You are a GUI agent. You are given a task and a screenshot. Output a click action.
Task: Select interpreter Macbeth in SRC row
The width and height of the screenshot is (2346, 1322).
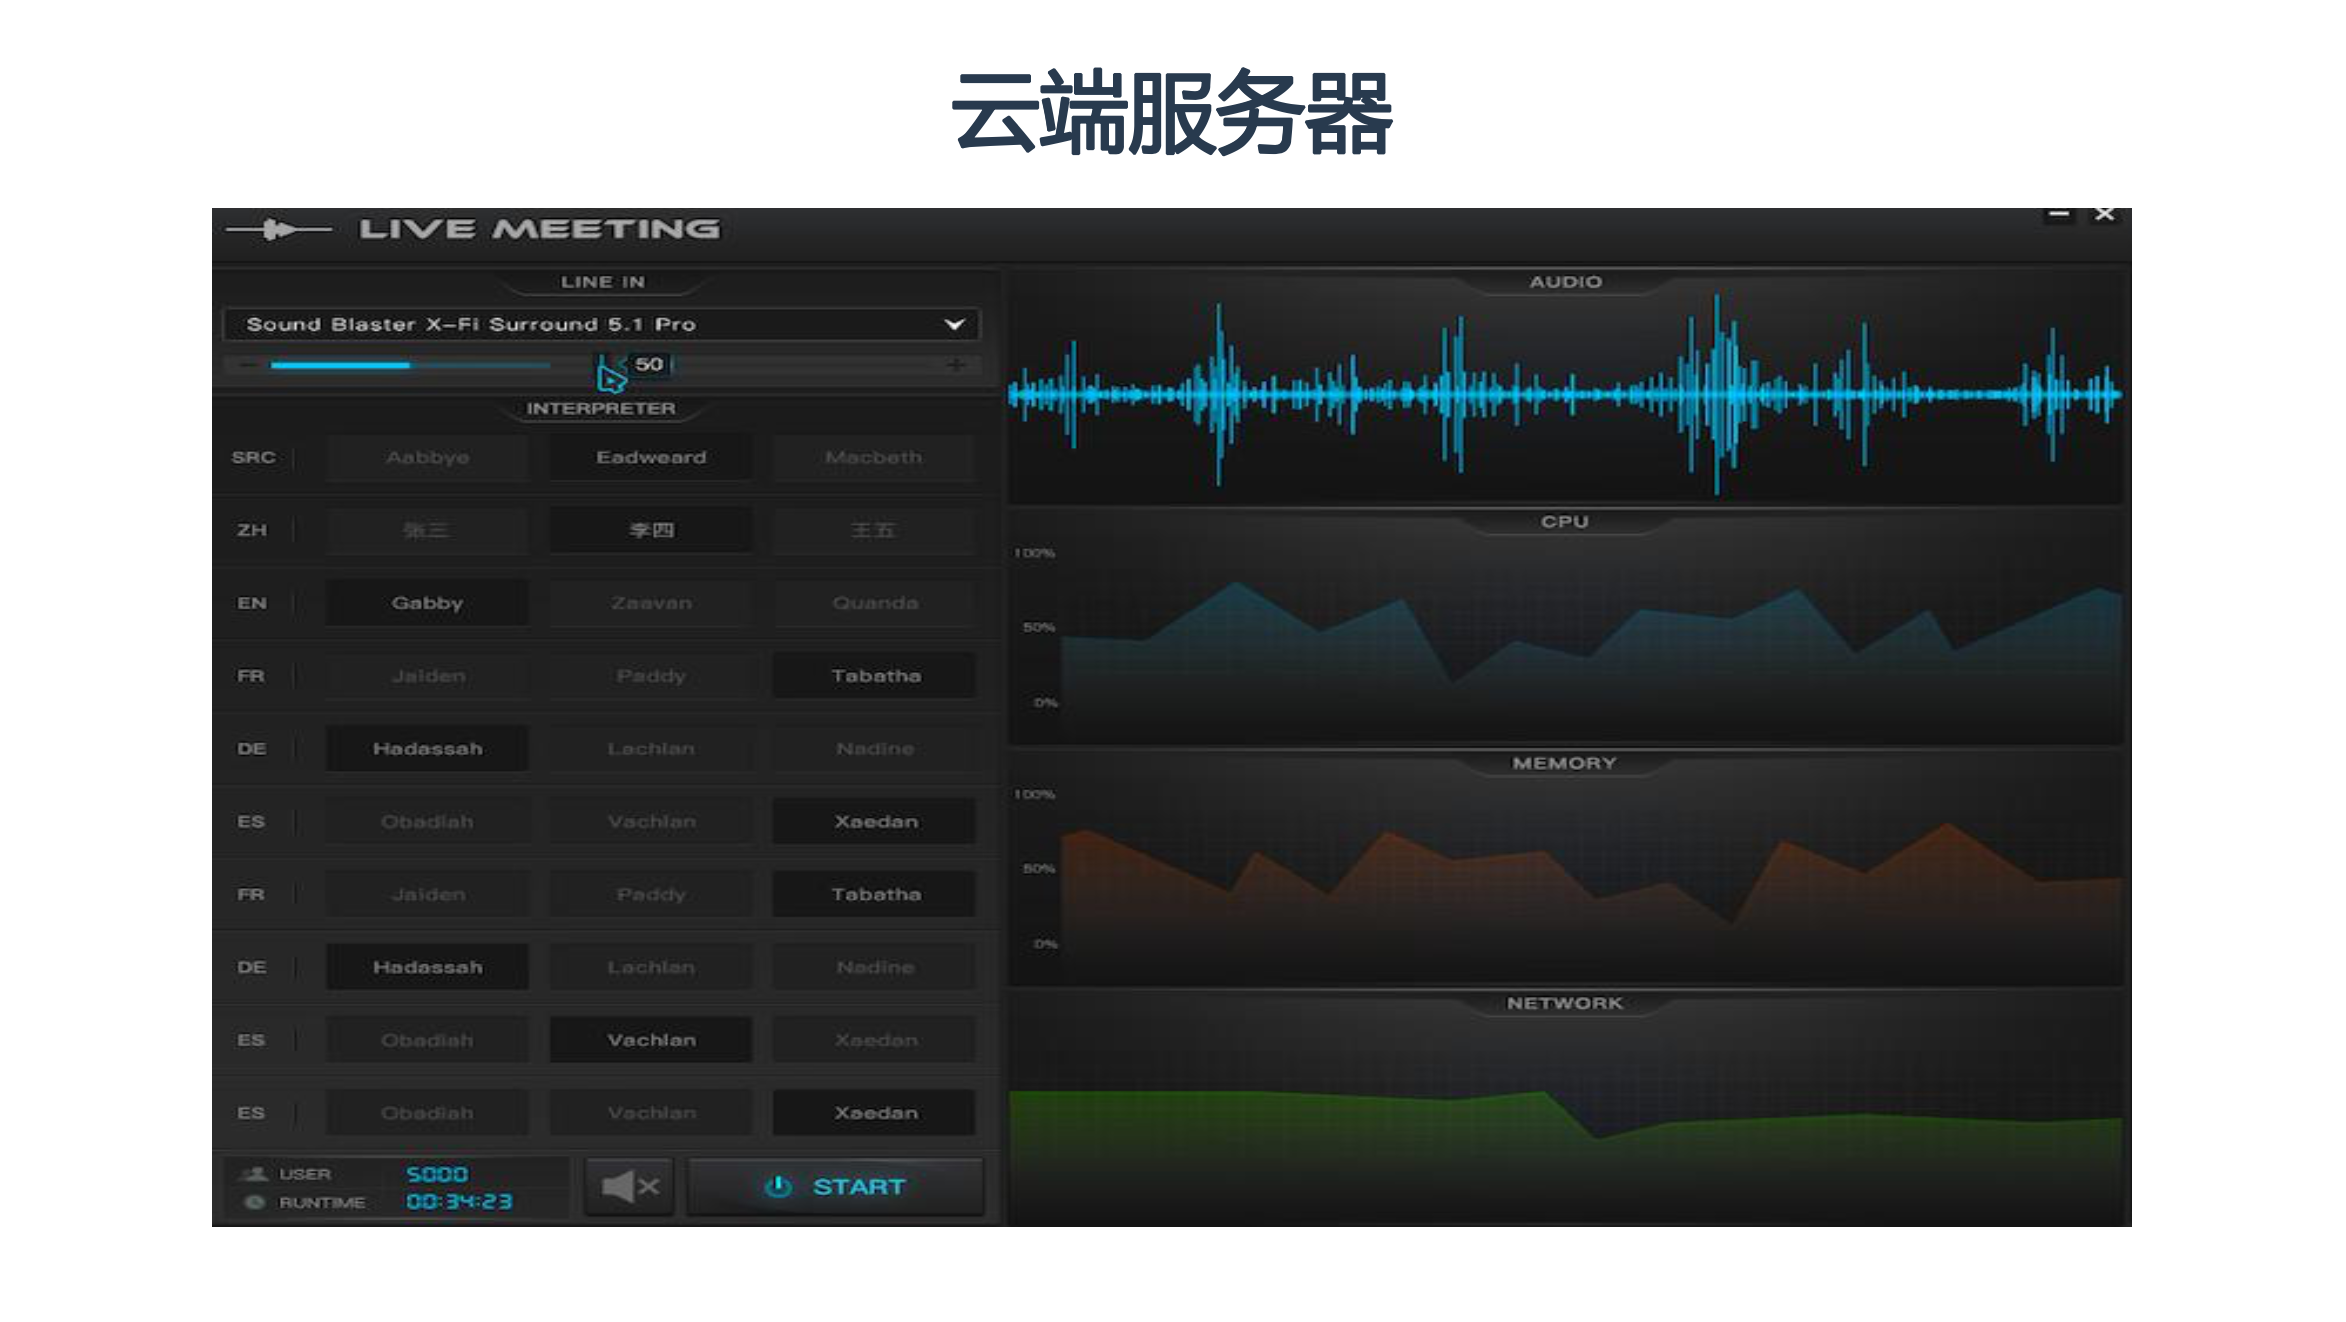click(874, 457)
